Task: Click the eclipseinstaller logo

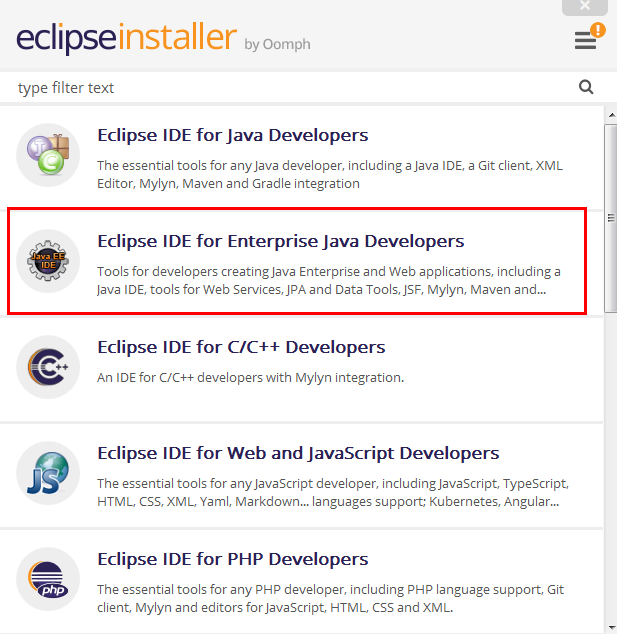Action: (126, 38)
